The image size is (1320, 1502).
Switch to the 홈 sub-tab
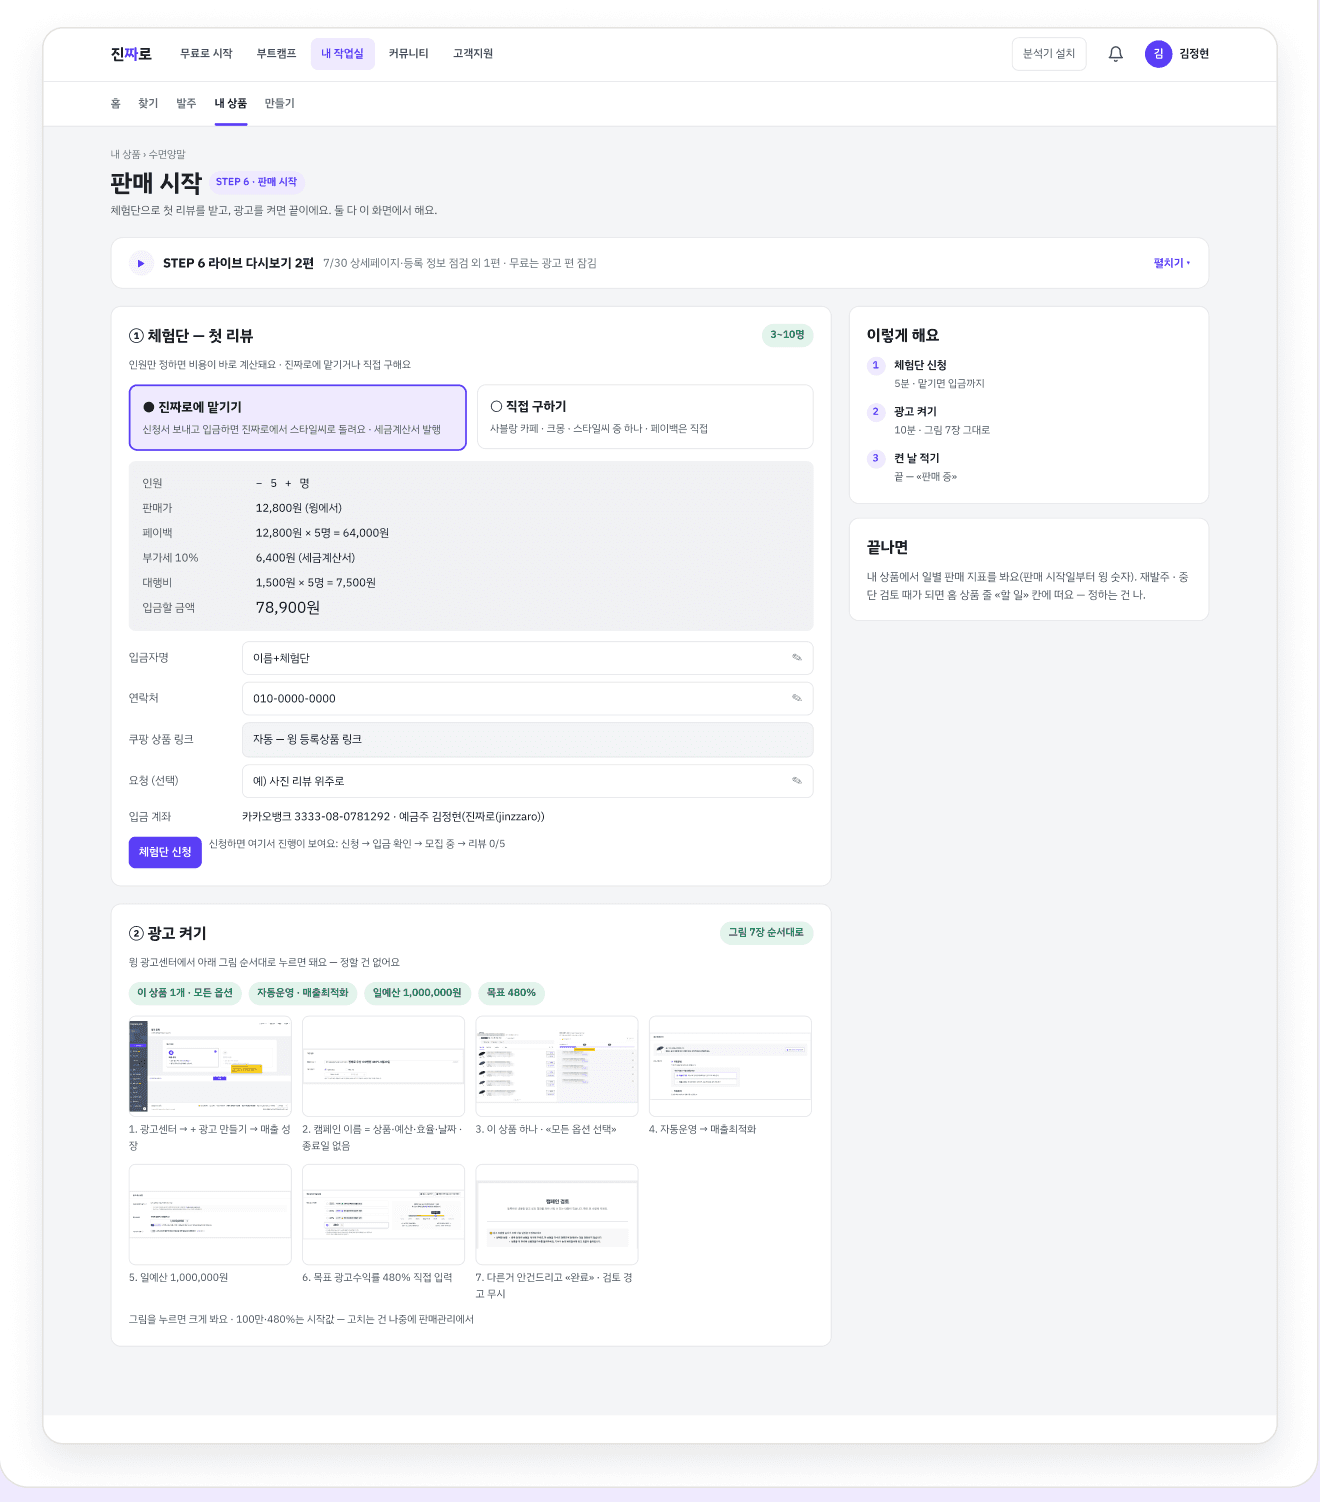pos(116,103)
